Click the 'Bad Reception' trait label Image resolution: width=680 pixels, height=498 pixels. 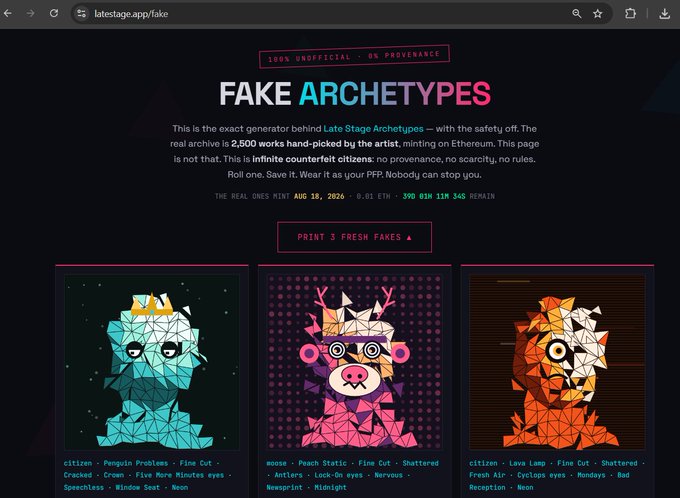pos(549,481)
